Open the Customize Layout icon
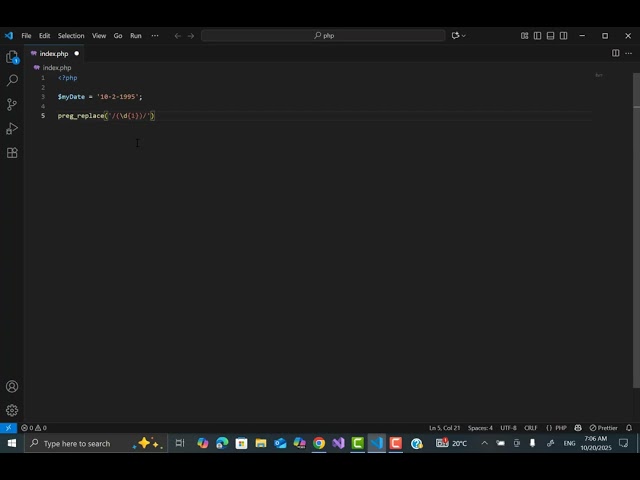The height and width of the screenshot is (480, 640). [524, 36]
